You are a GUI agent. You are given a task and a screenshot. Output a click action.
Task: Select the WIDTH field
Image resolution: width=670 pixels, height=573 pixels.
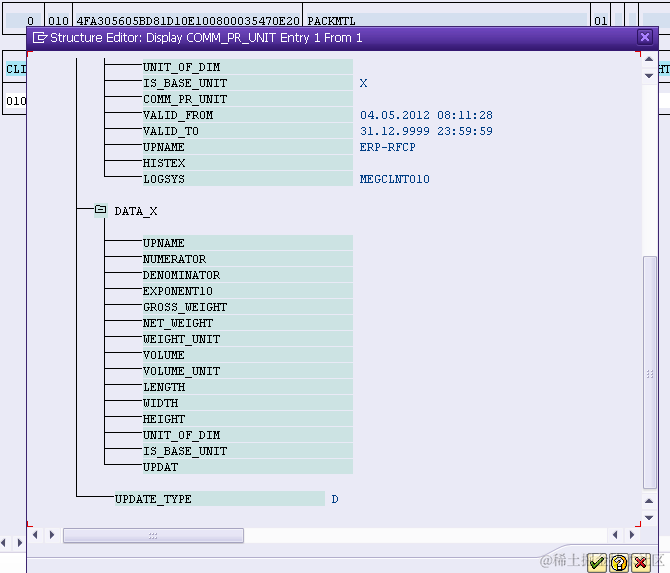tap(248, 403)
